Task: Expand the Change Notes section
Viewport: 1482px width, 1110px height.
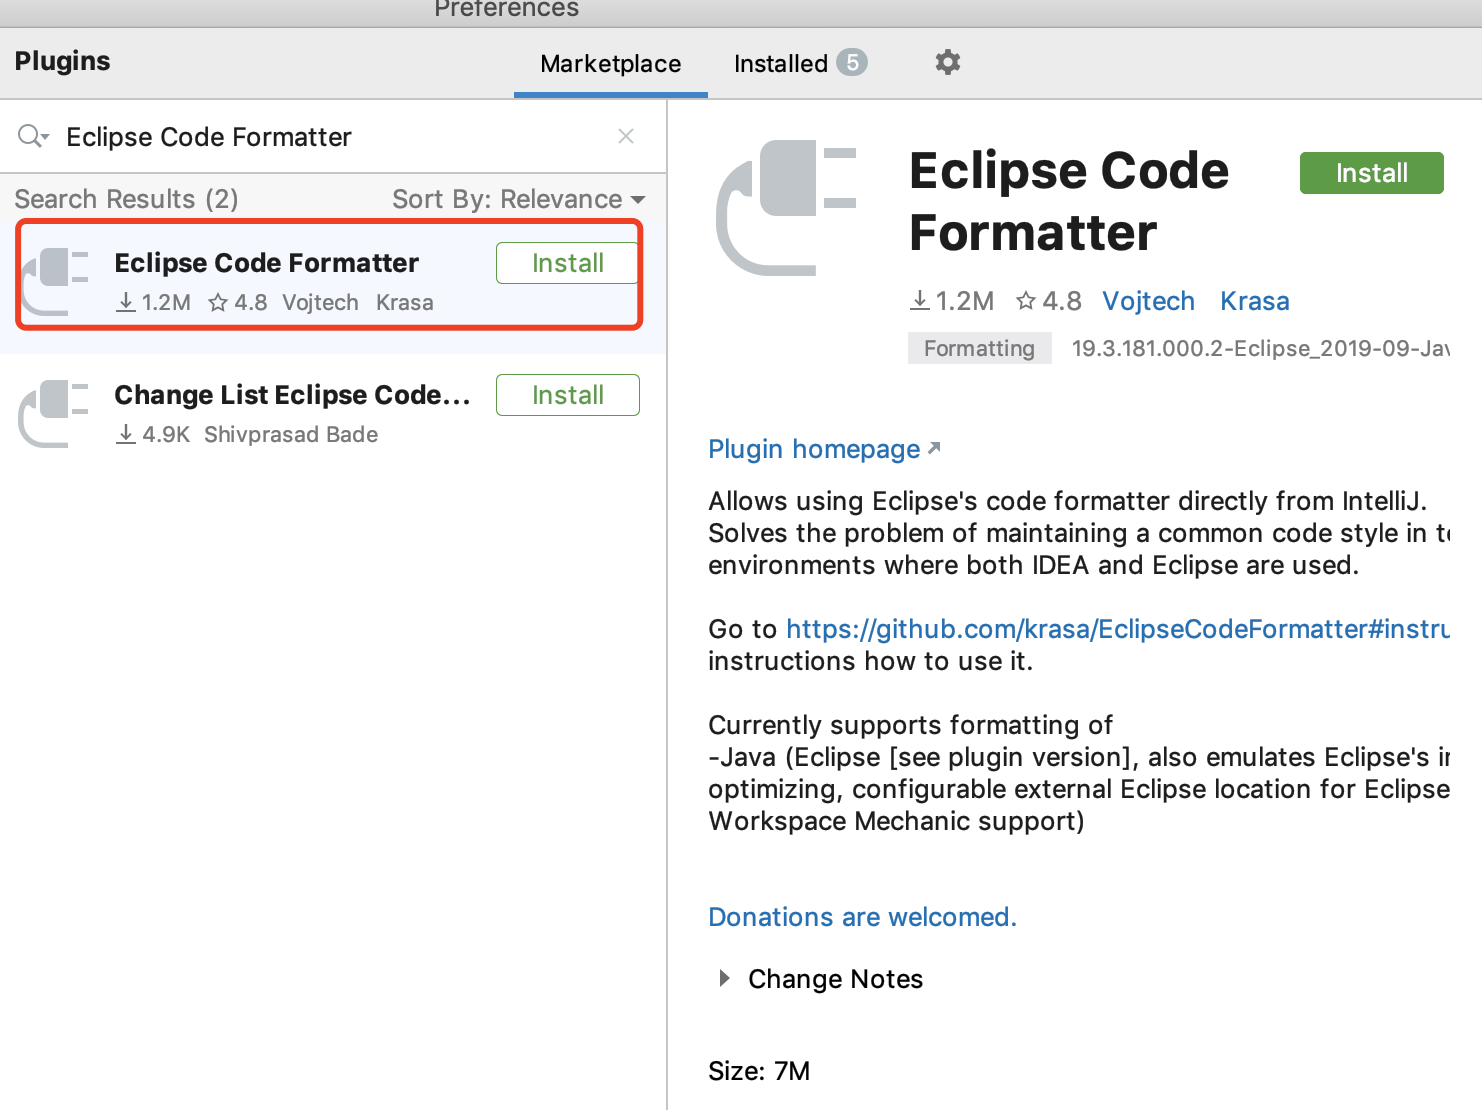Action: (725, 978)
